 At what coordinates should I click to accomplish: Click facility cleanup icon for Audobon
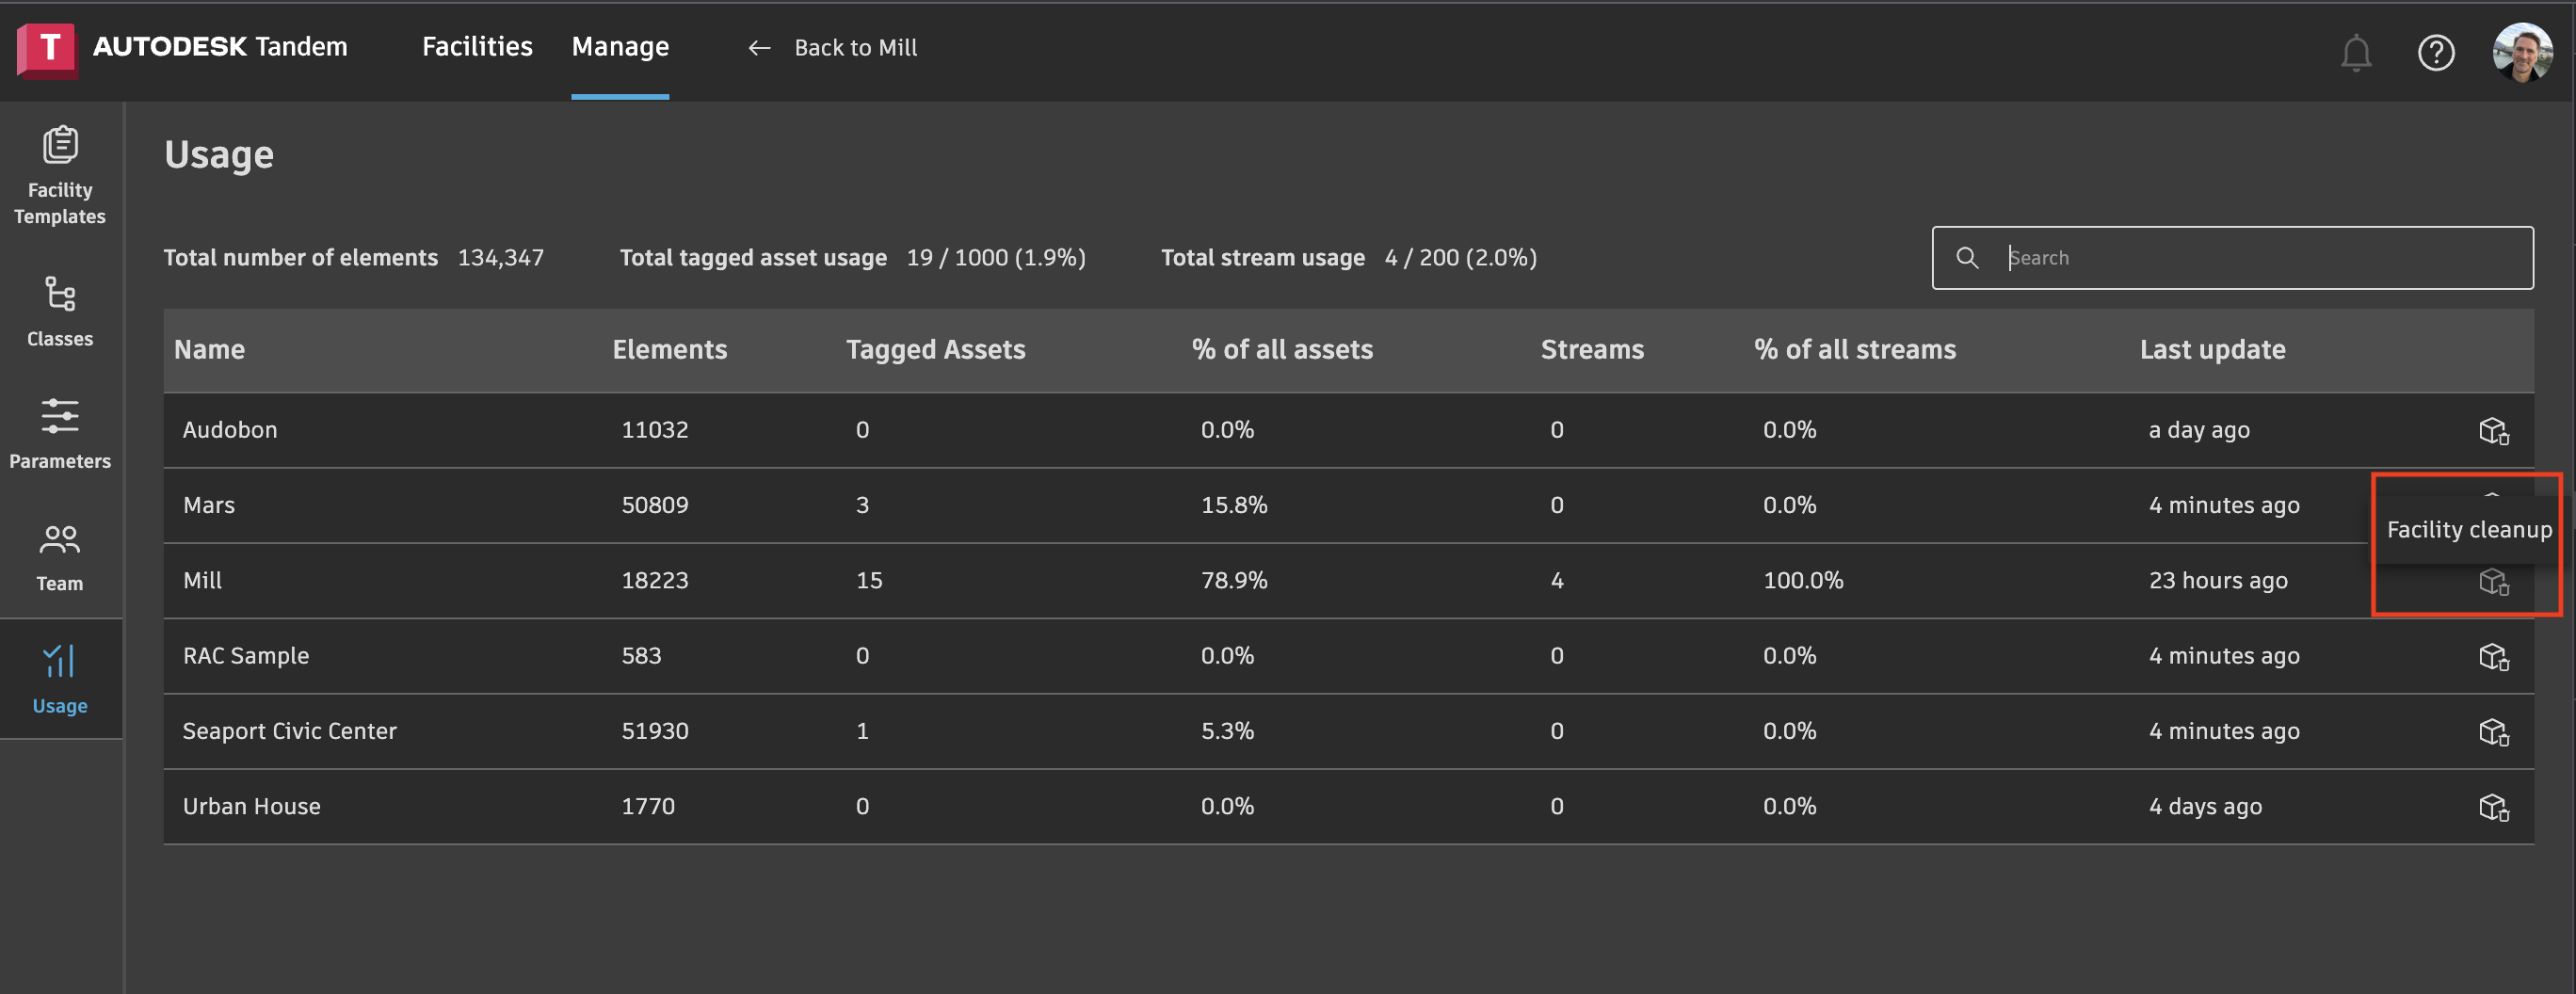(2493, 431)
